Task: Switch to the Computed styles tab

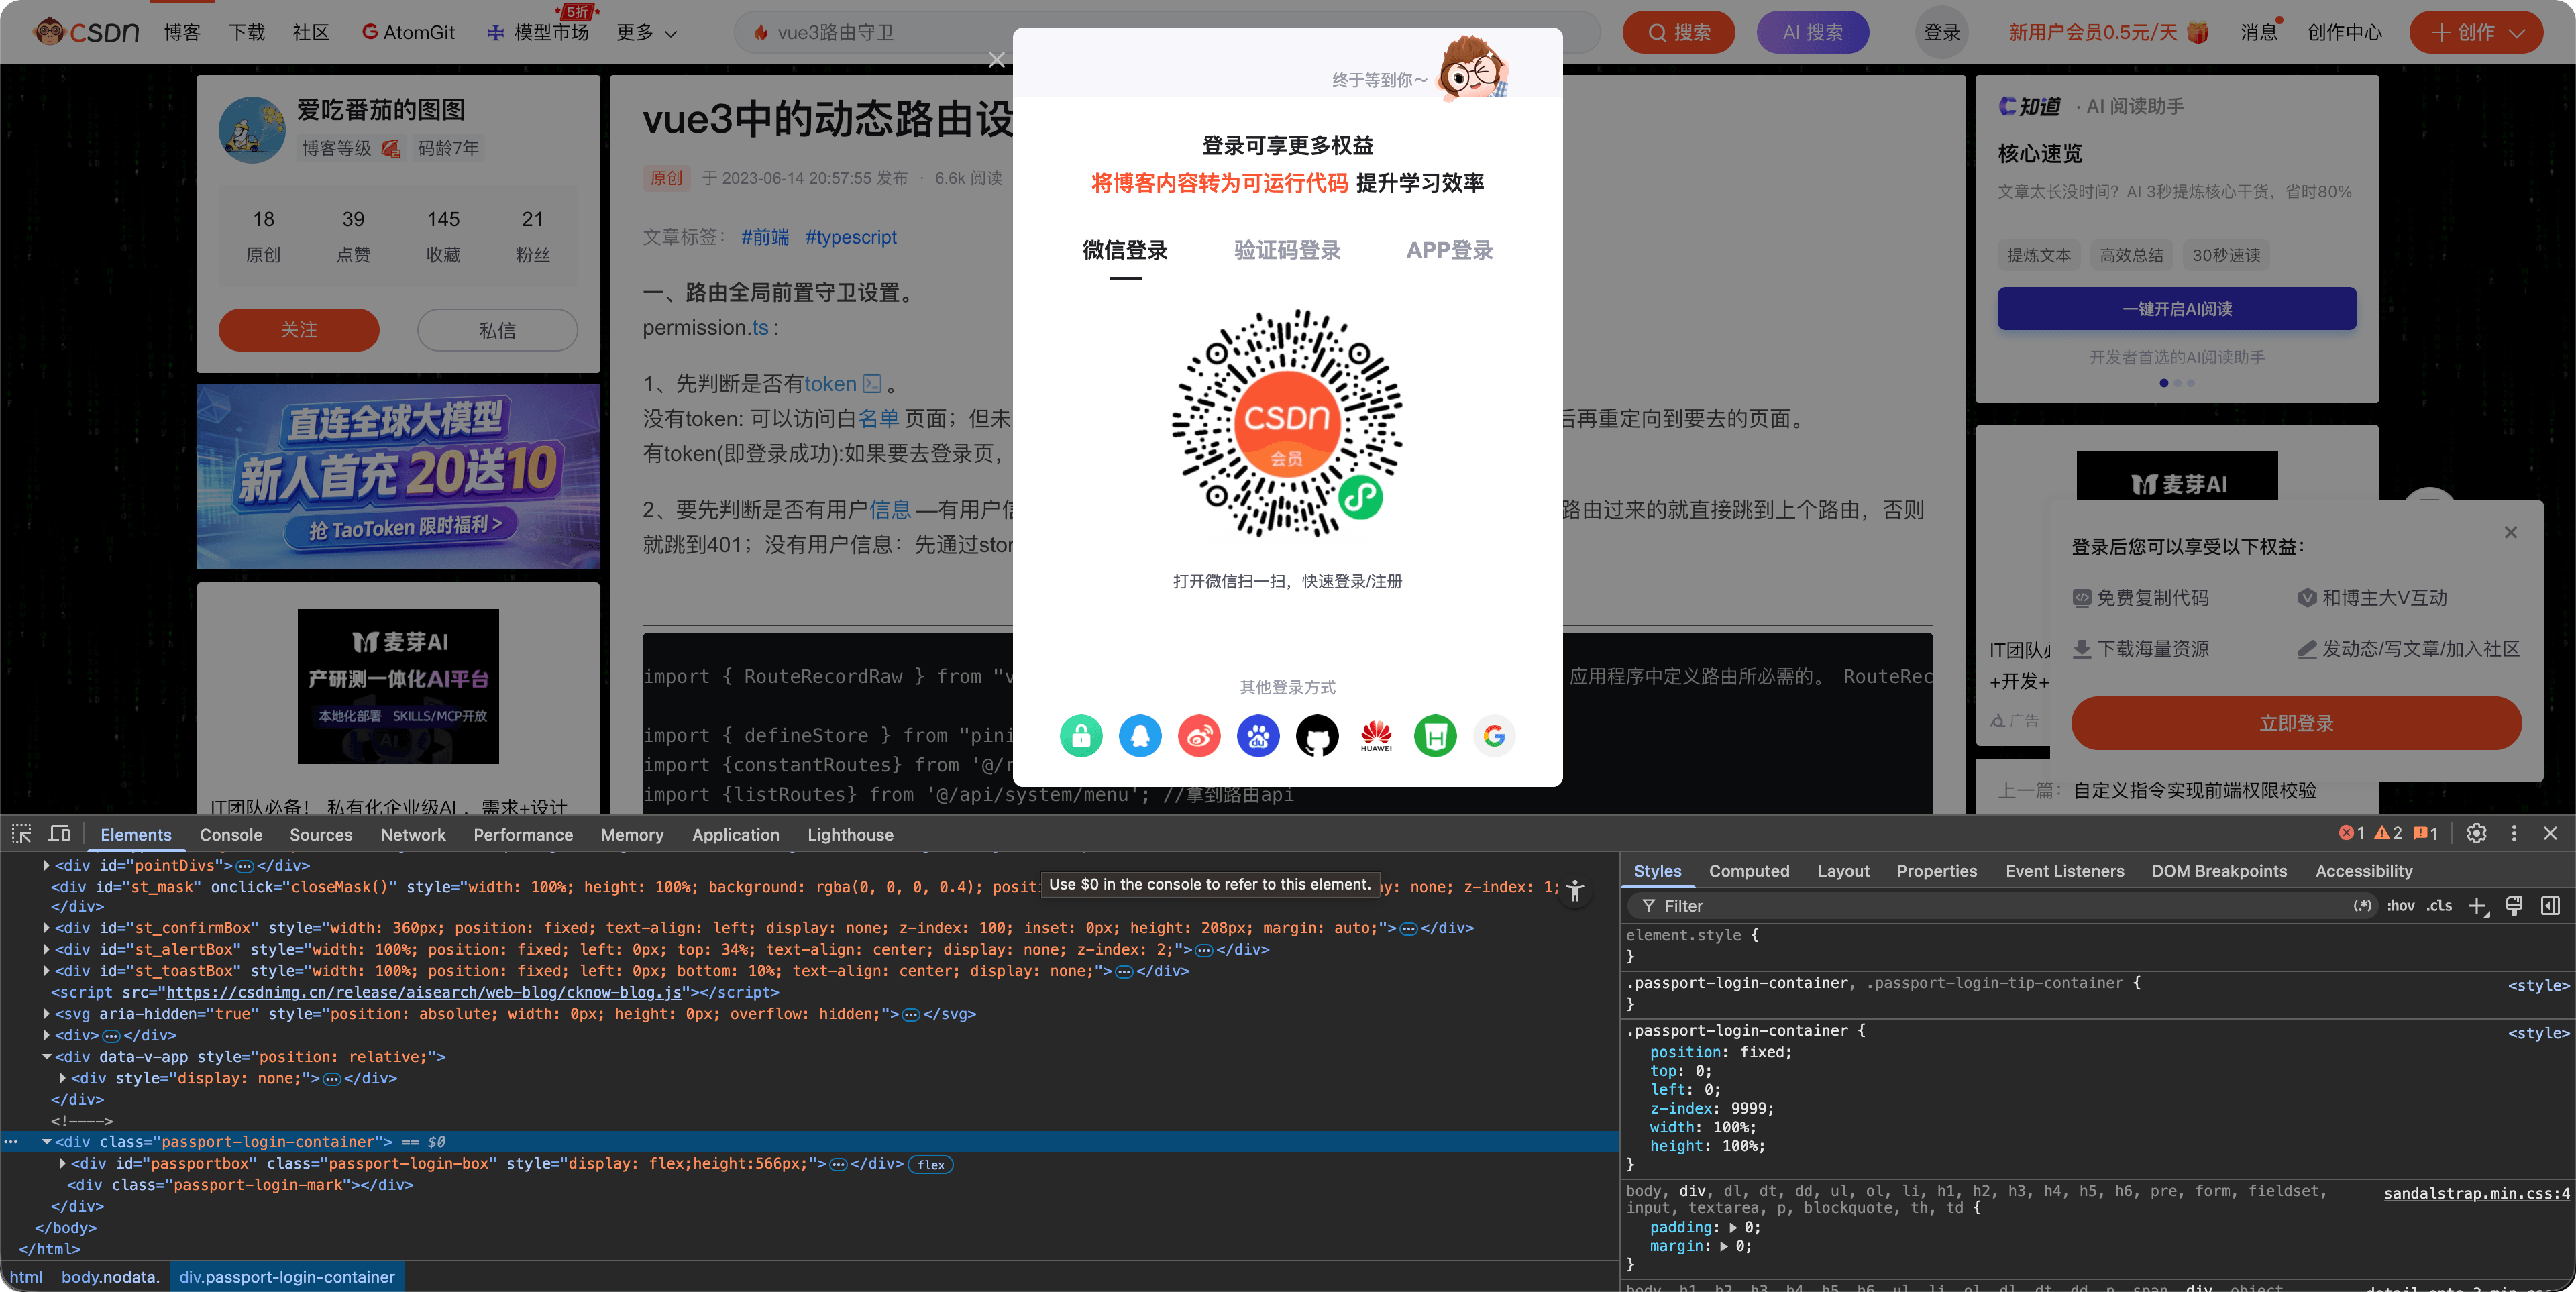Action: tap(1749, 871)
